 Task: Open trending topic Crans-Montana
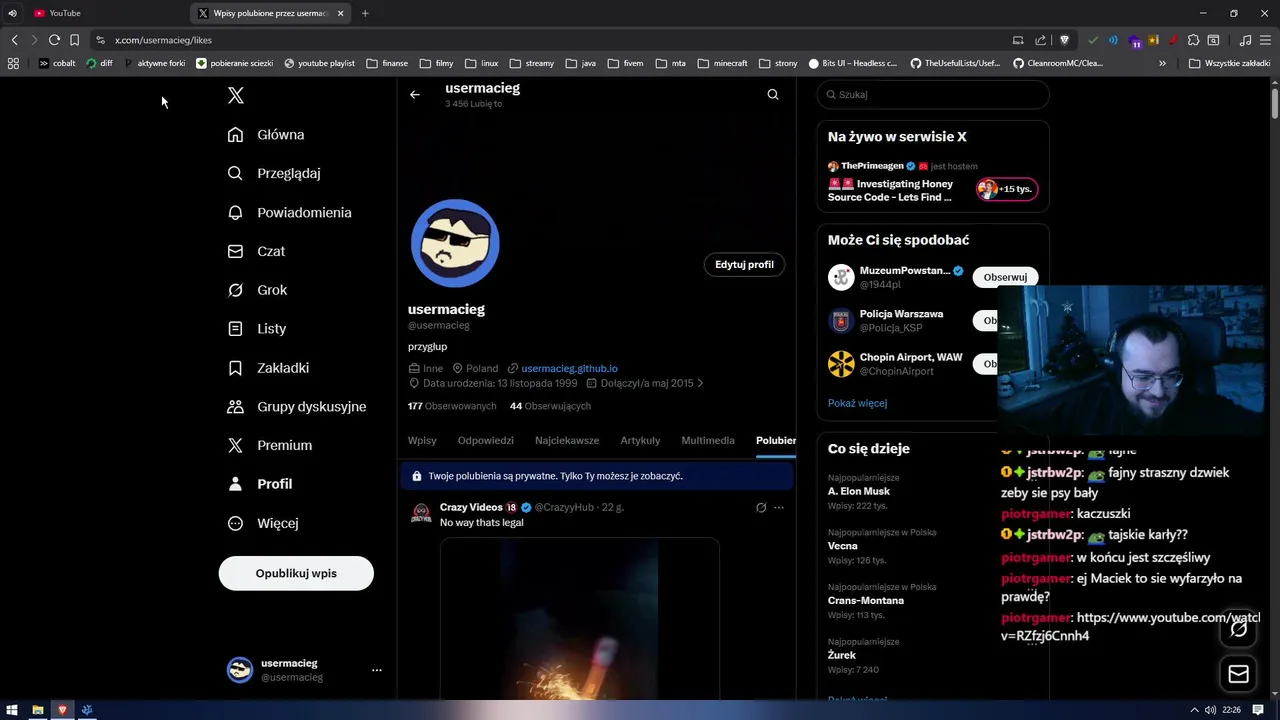click(x=866, y=600)
